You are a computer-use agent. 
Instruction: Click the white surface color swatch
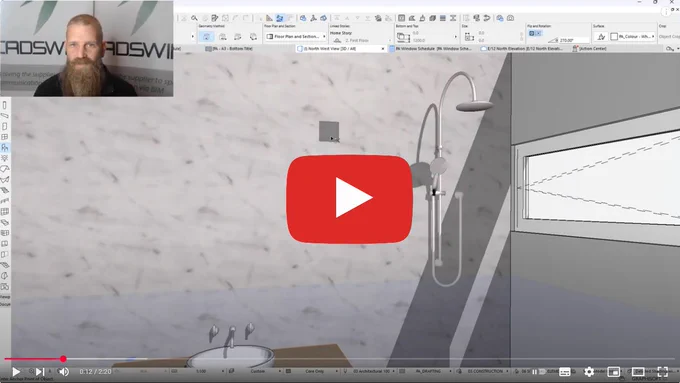(614, 37)
